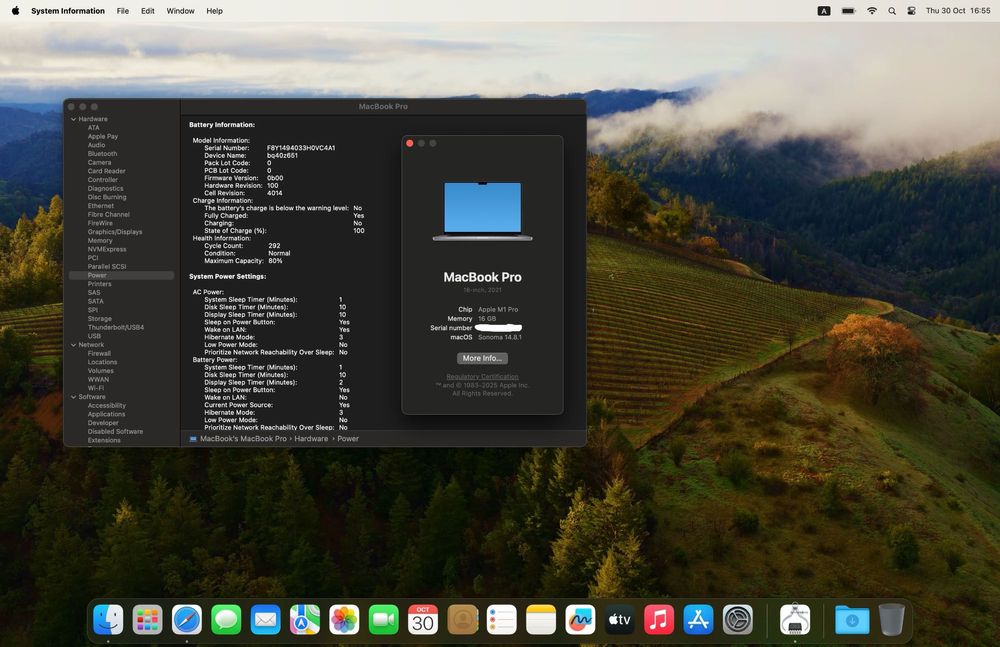Click the MacBook Pro laptop image
This screenshot has height=647, width=1000.
(482, 211)
